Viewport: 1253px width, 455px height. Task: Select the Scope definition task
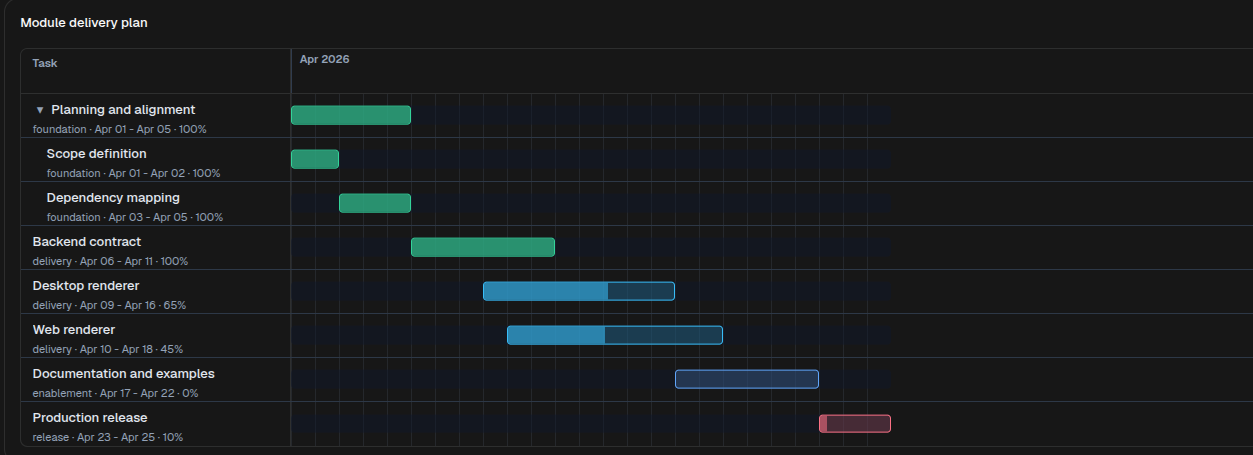tap(156, 160)
